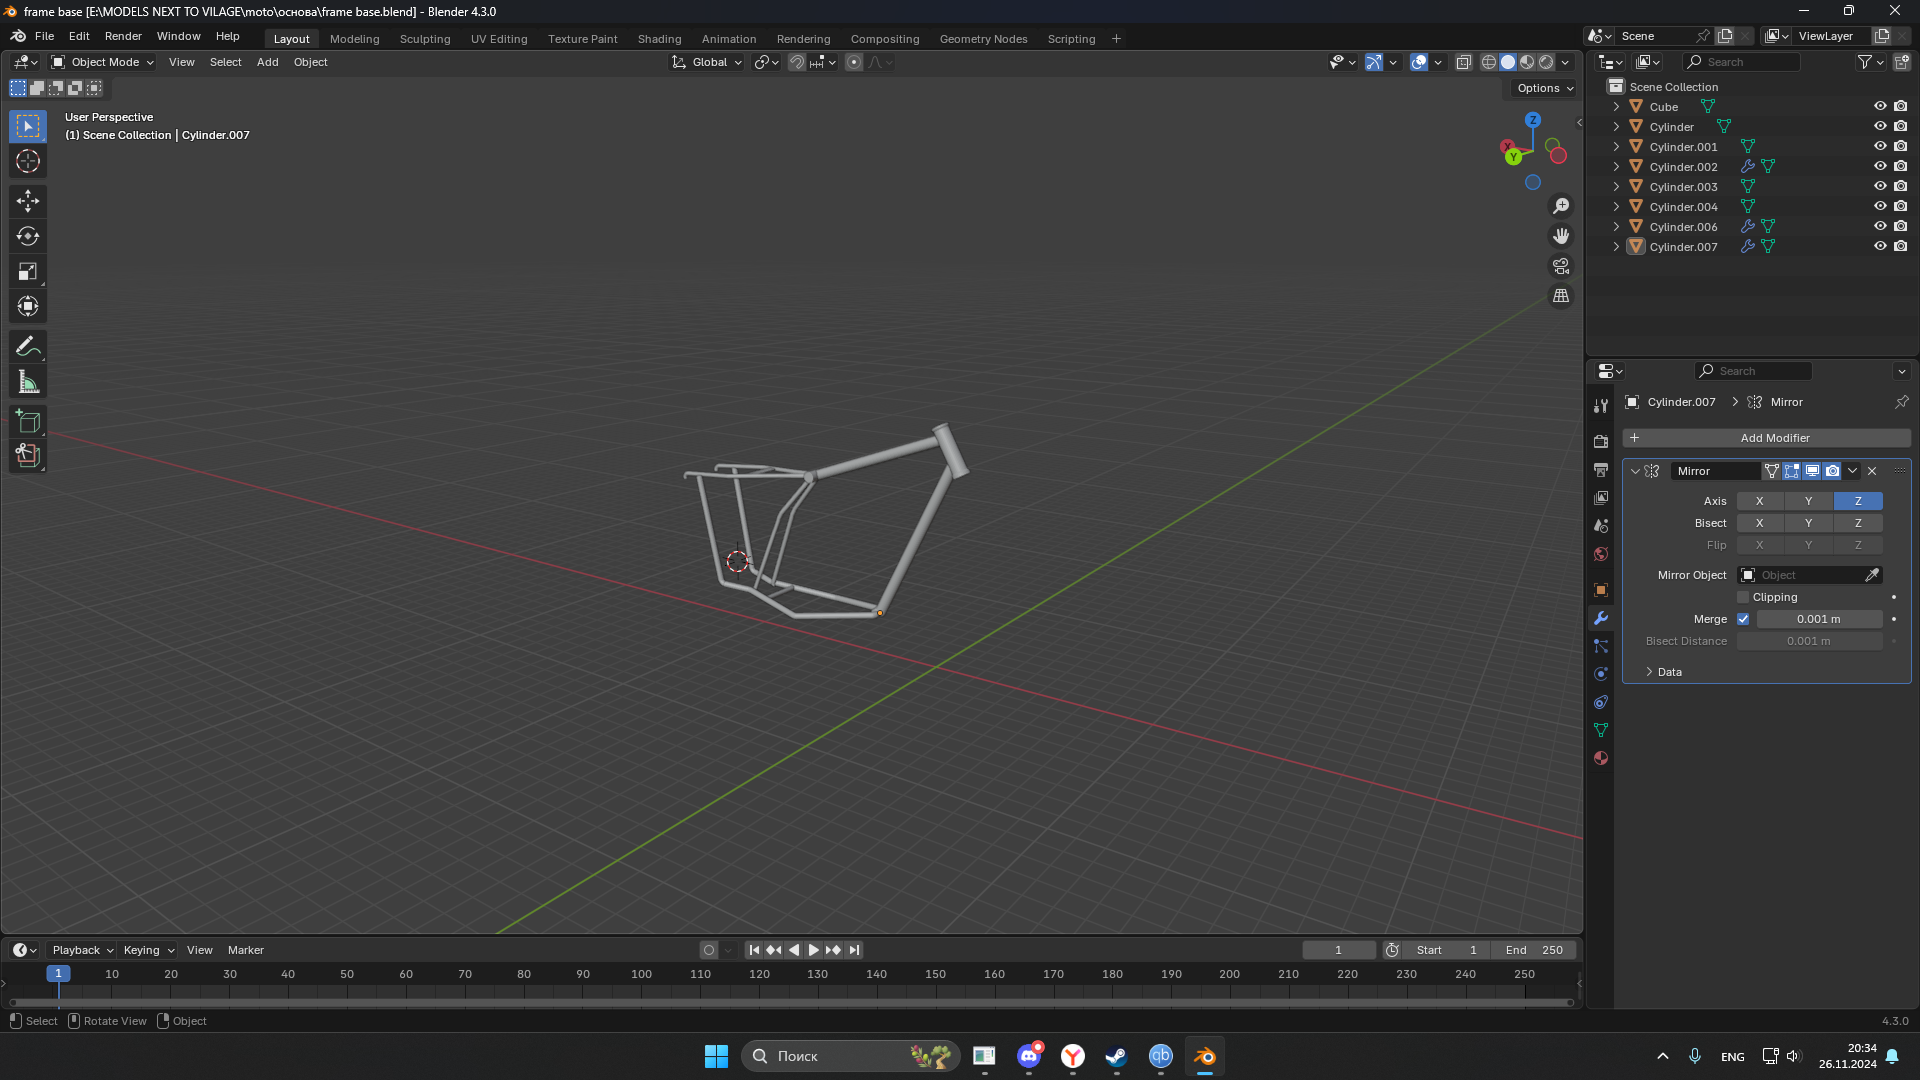This screenshot has height=1080, width=1920.
Task: Open the Tool properties tab
Action: tap(1601, 405)
